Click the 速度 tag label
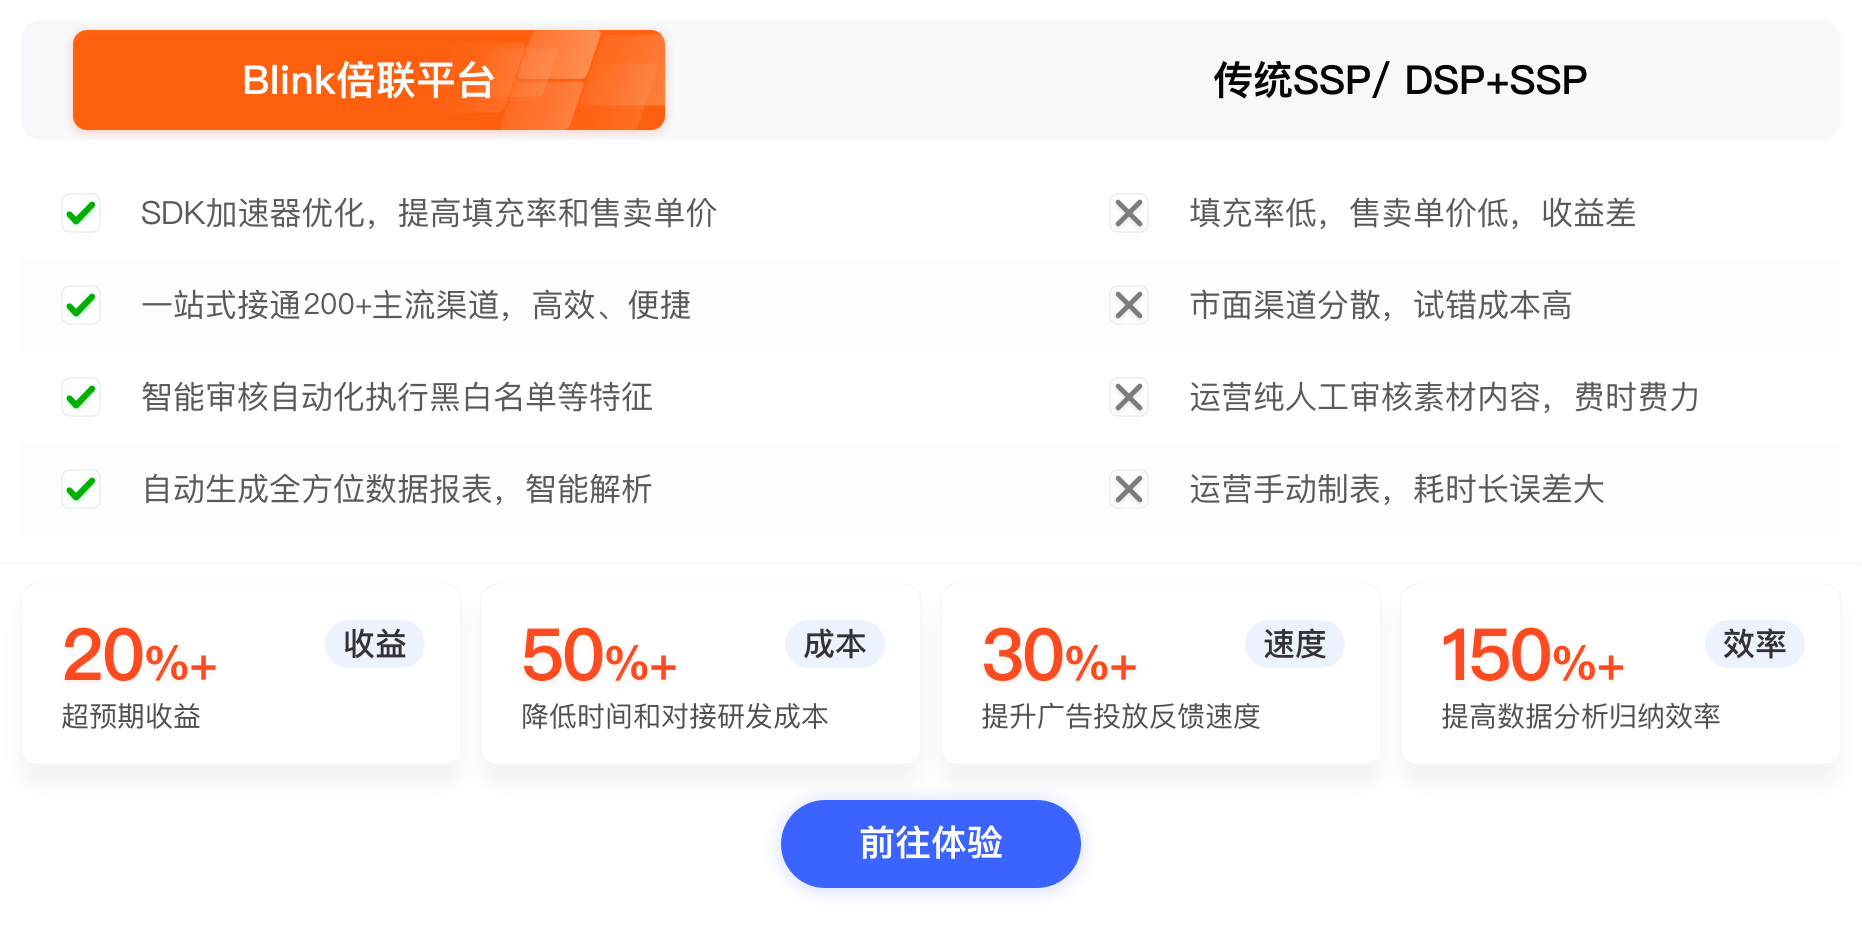 (1295, 644)
